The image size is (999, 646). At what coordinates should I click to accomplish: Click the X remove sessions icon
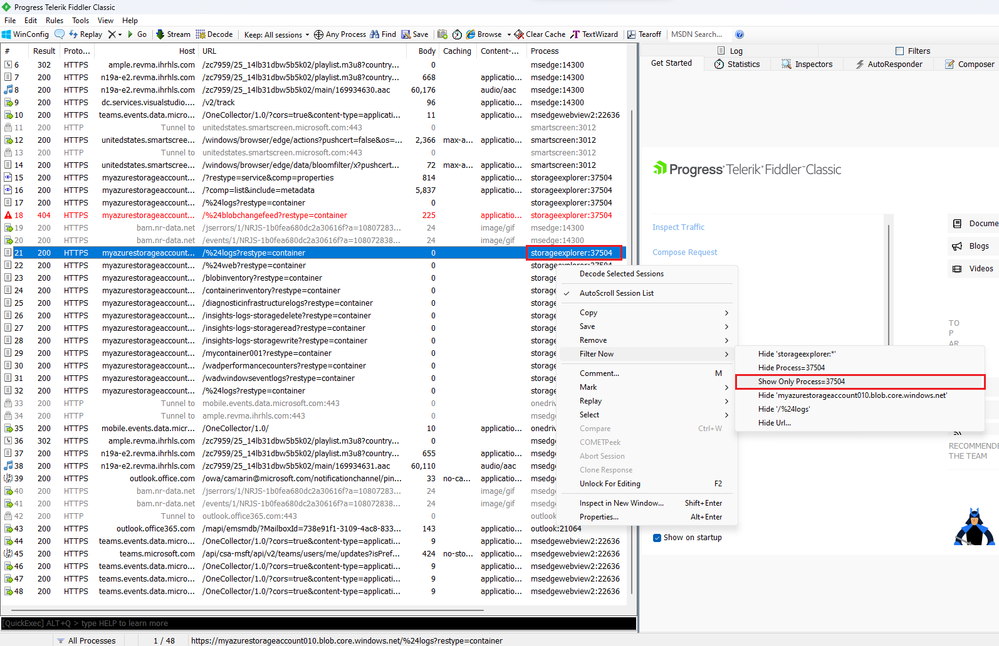[112, 34]
